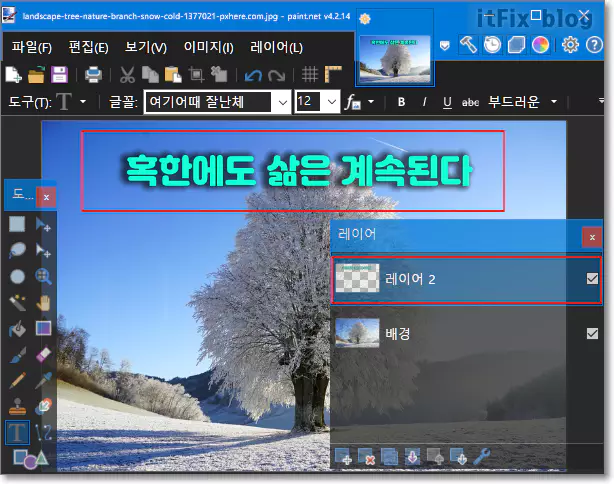
Task: Toggle visibility of 레이어 2
Action: click(x=592, y=279)
